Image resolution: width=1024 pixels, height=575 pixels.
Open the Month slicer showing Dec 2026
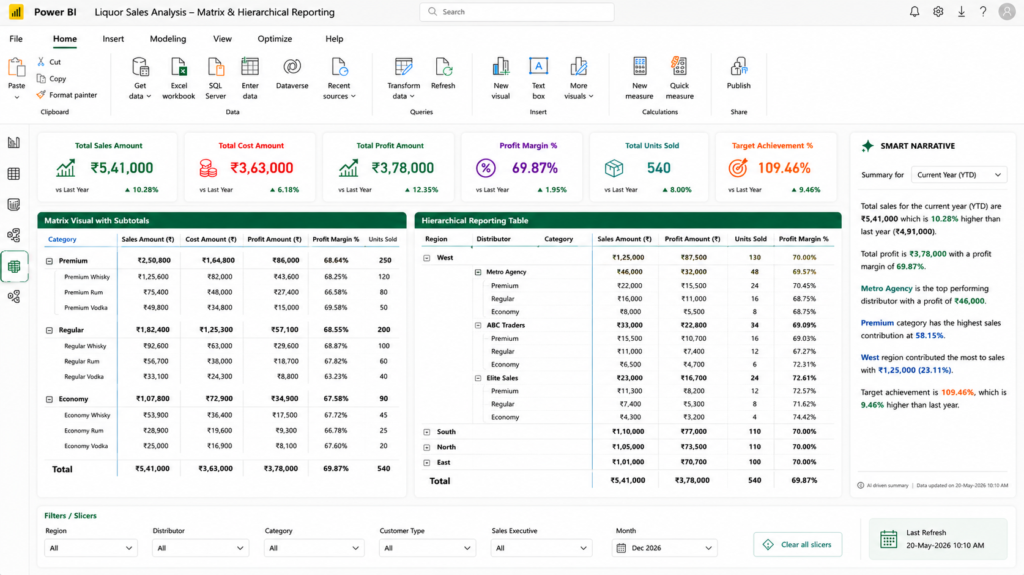pos(666,548)
